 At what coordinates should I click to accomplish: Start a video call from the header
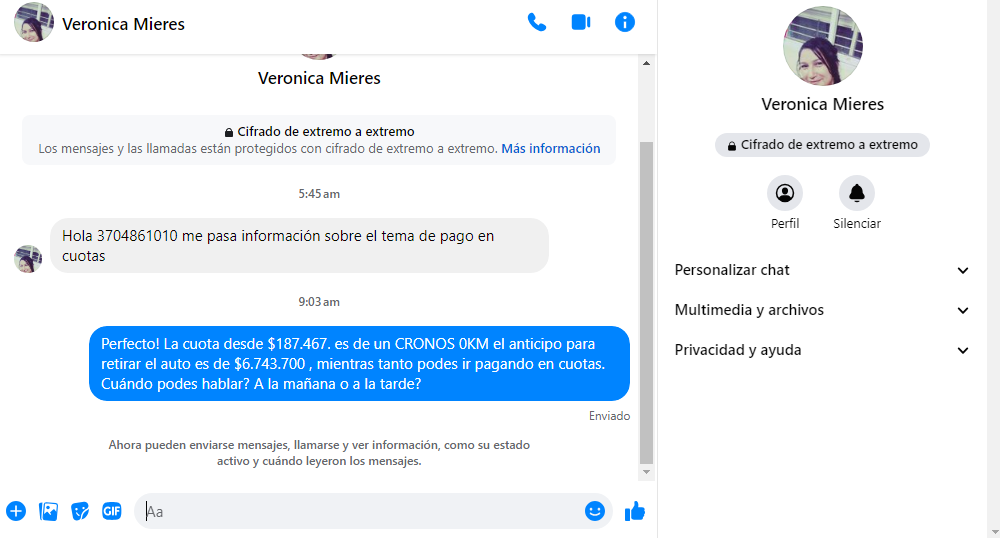click(580, 22)
